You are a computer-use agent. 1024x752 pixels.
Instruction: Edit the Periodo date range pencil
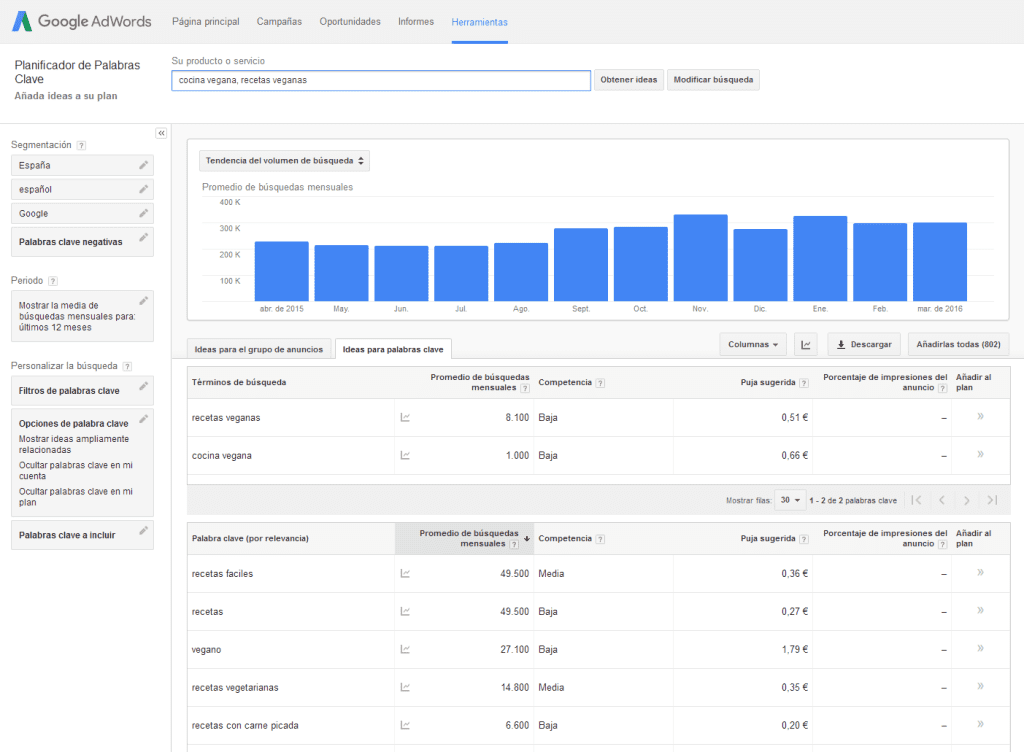(143, 300)
